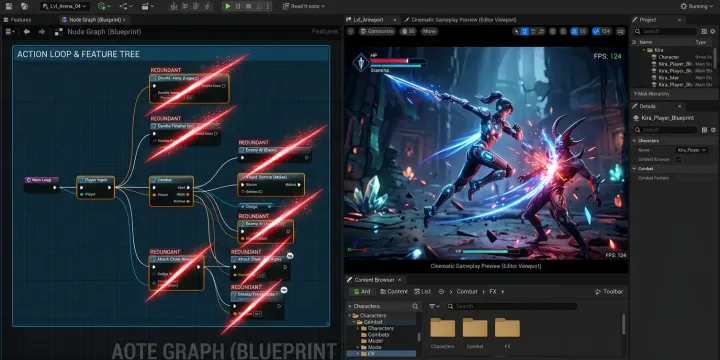The width and height of the screenshot is (720, 360).
Task: Click the Comsontbe view mode button
Action: [377, 31]
